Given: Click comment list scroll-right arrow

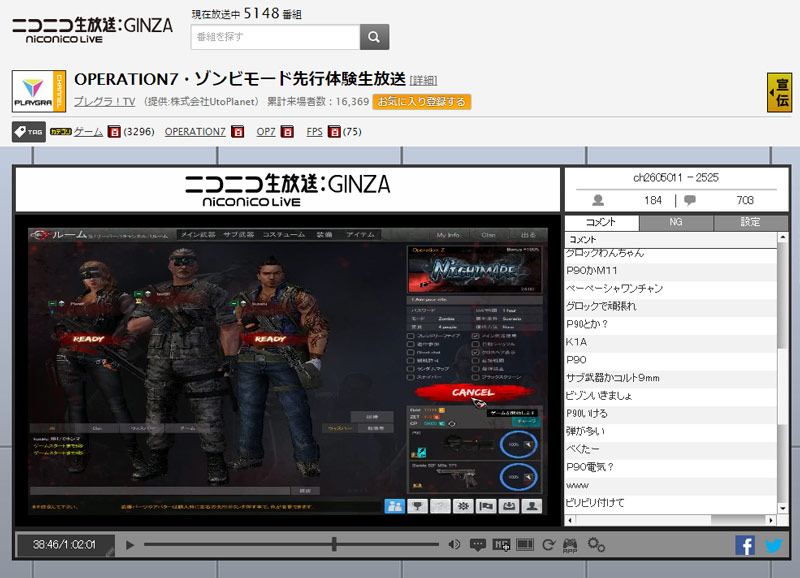Looking at the screenshot, I should 771,520.
